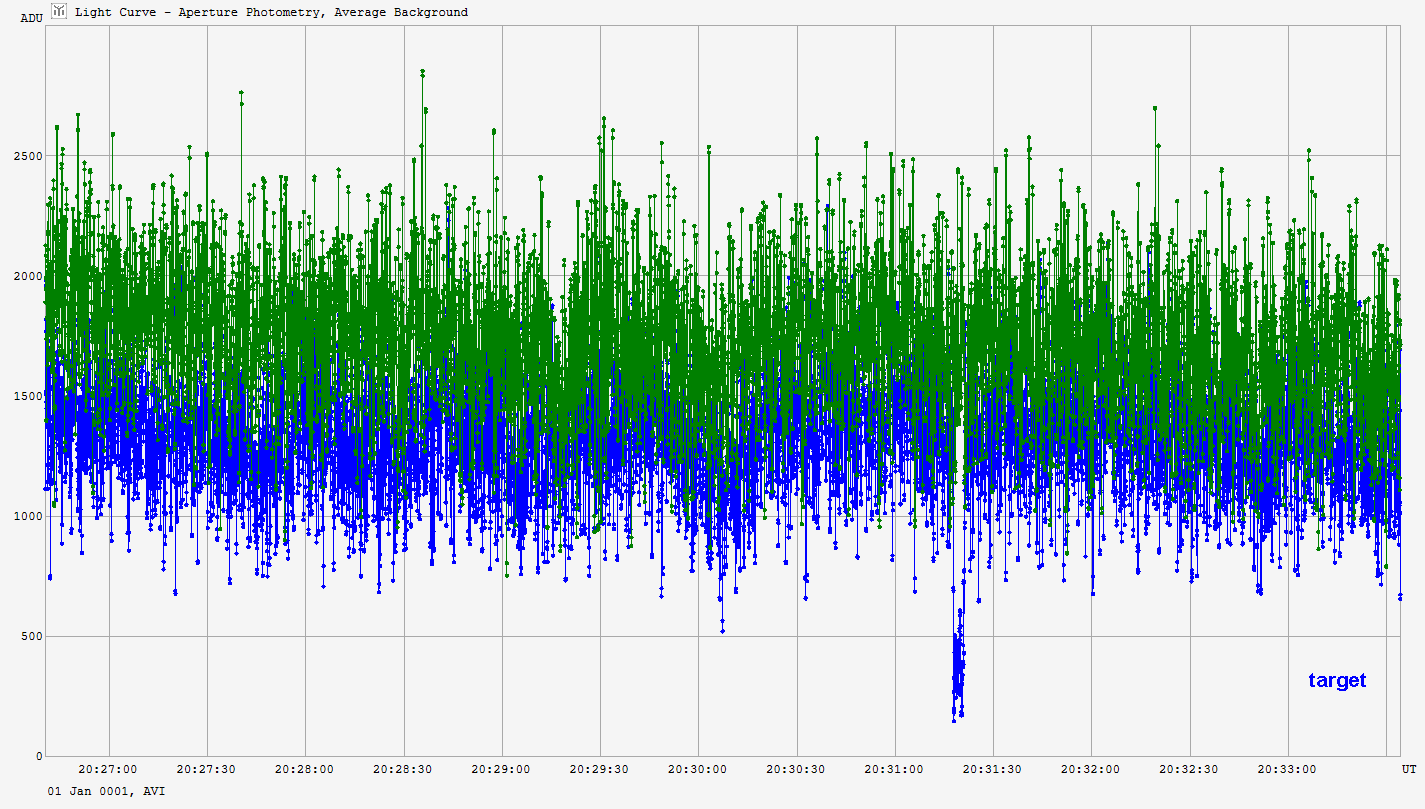Click the blue 'target' legend label
This screenshot has height=809, width=1425.
(x=1337, y=681)
